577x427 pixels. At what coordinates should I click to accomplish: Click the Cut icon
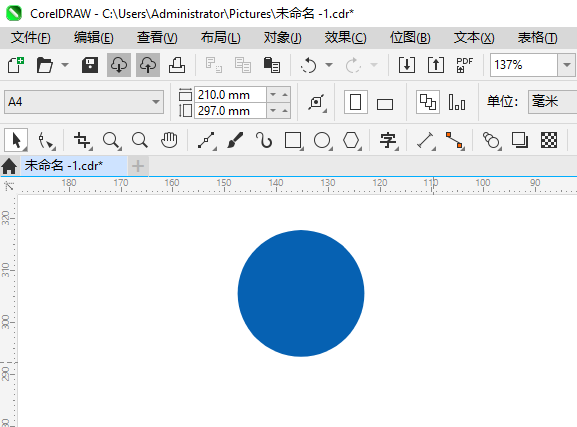[x=213, y=65]
